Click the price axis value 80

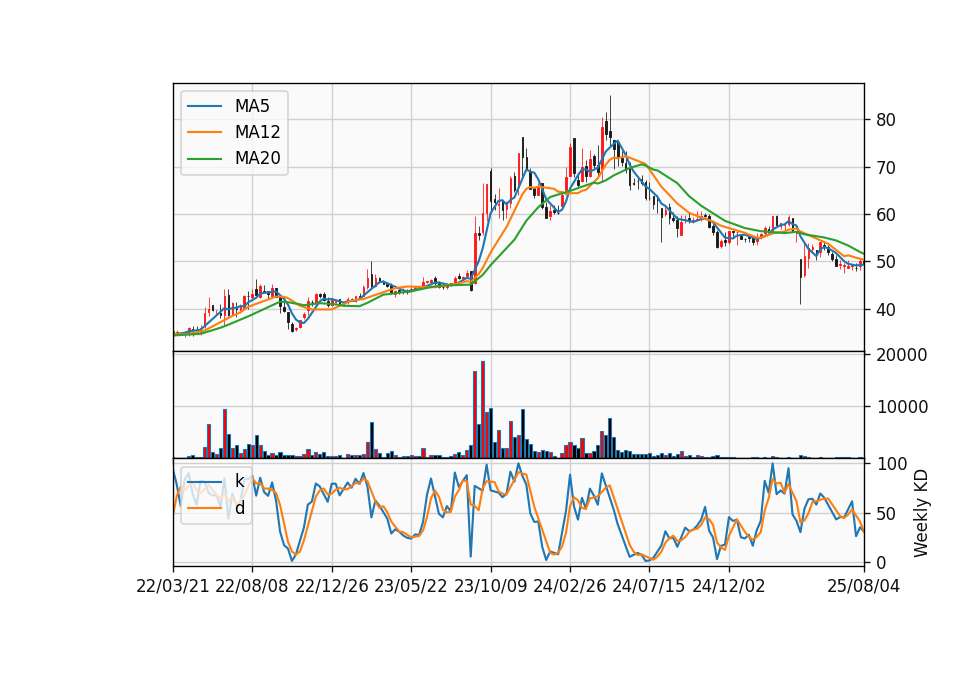click(x=886, y=120)
